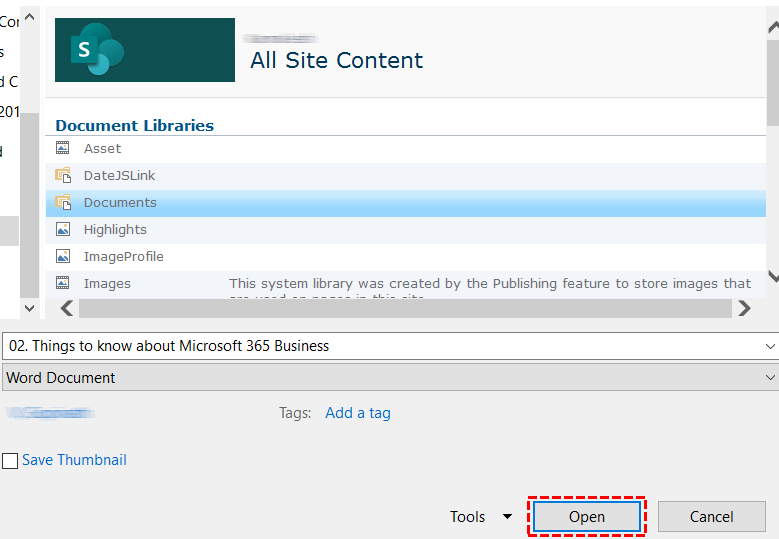The image size is (779, 539).
Task: Click the Add a tag link
Action: coord(357,412)
